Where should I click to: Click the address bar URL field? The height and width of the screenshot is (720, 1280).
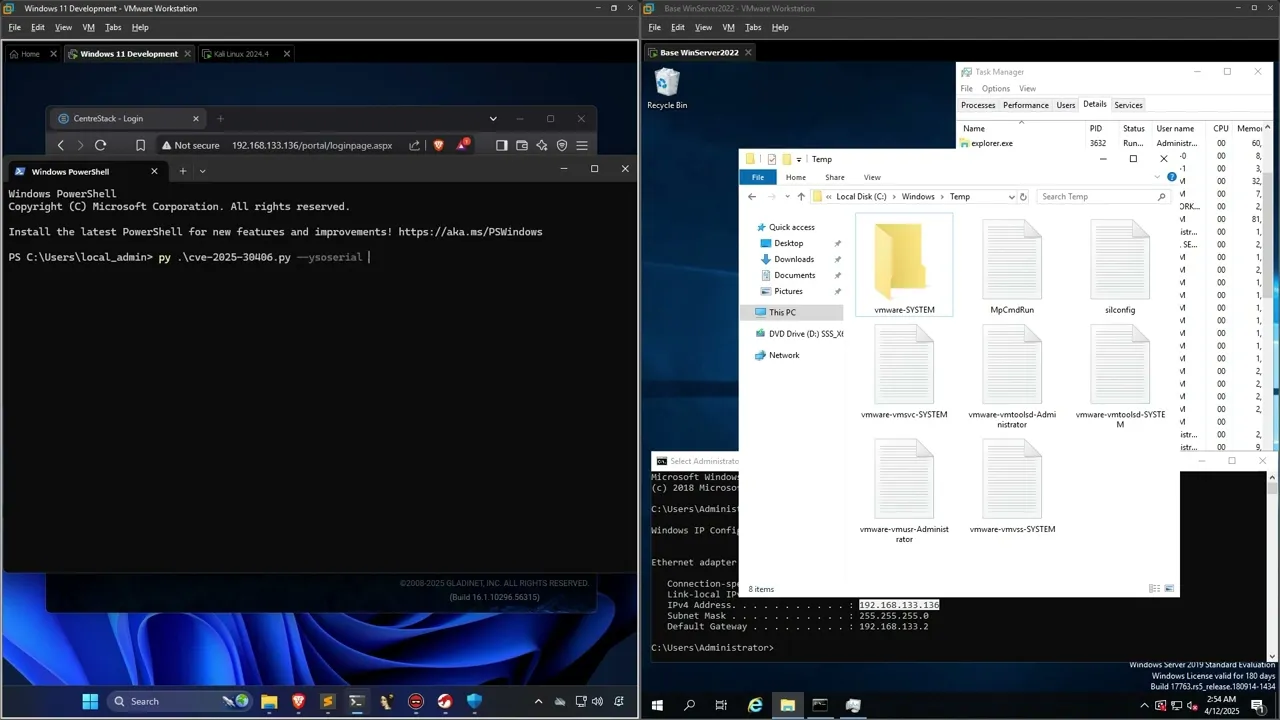312,145
